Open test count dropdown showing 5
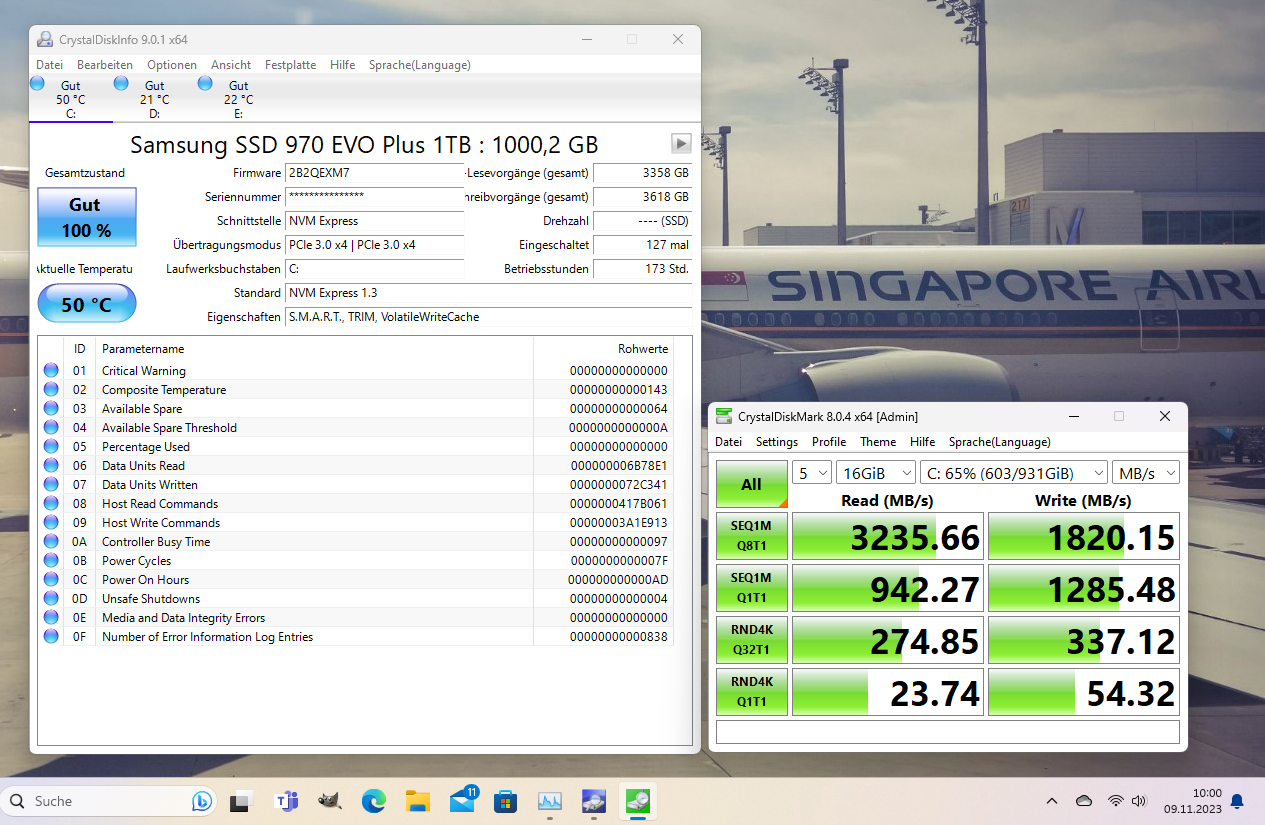Screen dimensions: 1265x825 pyautogui.click(x=812, y=472)
